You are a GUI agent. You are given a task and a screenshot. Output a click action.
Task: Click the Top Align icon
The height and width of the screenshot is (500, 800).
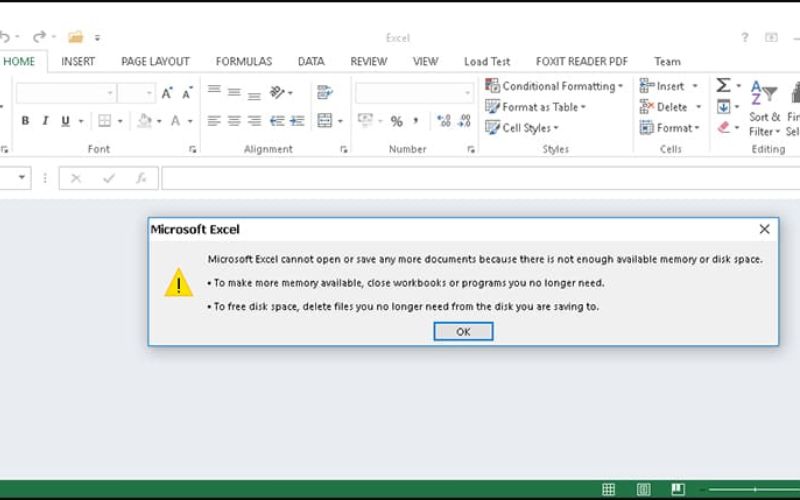click(214, 90)
